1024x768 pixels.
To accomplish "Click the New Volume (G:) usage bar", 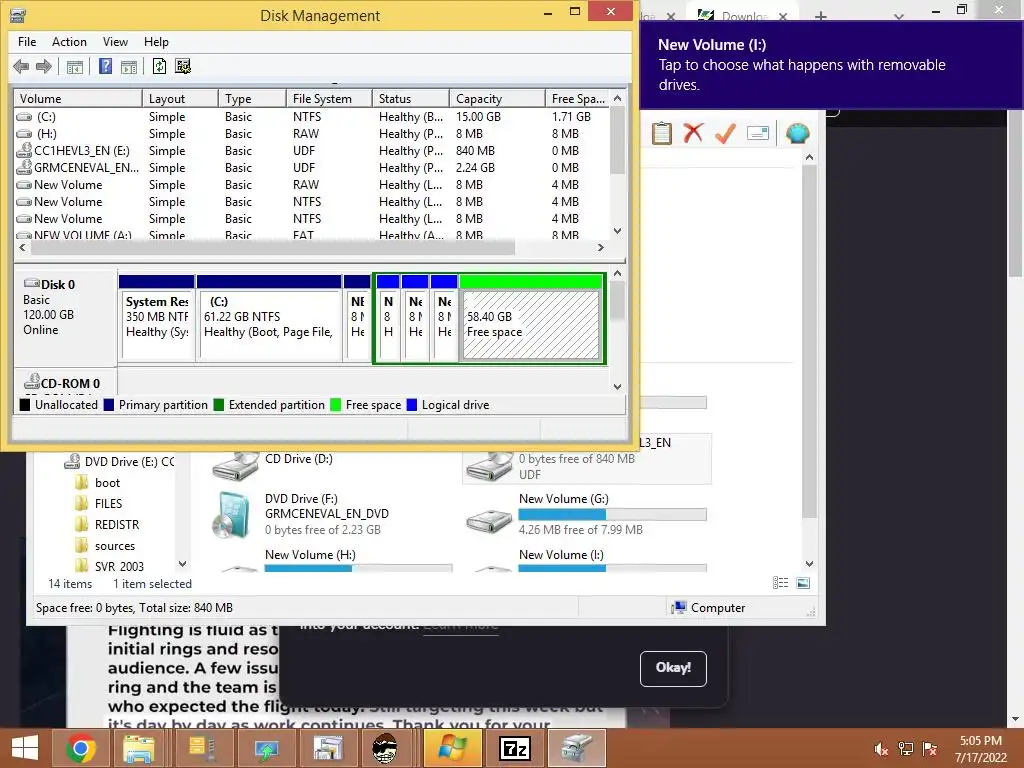I will point(612,515).
